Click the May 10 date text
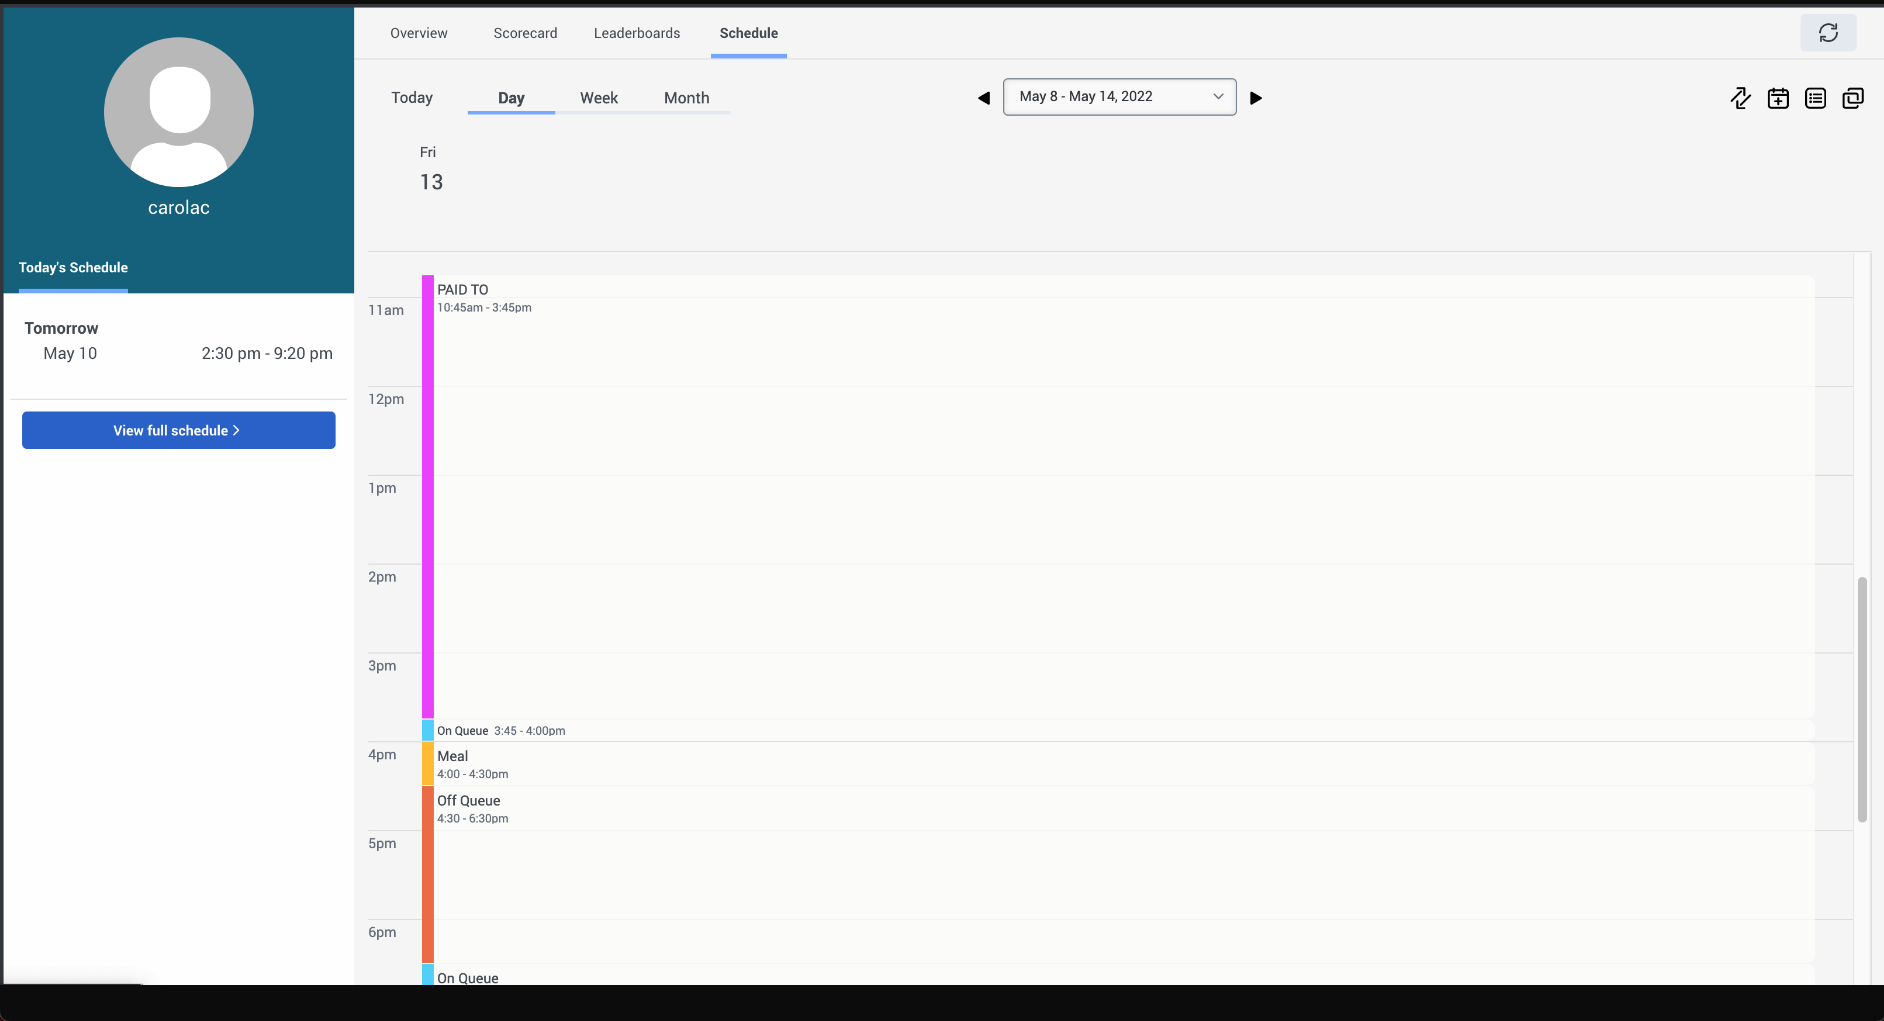1884x1021 pixels. [x=70, y=353]
